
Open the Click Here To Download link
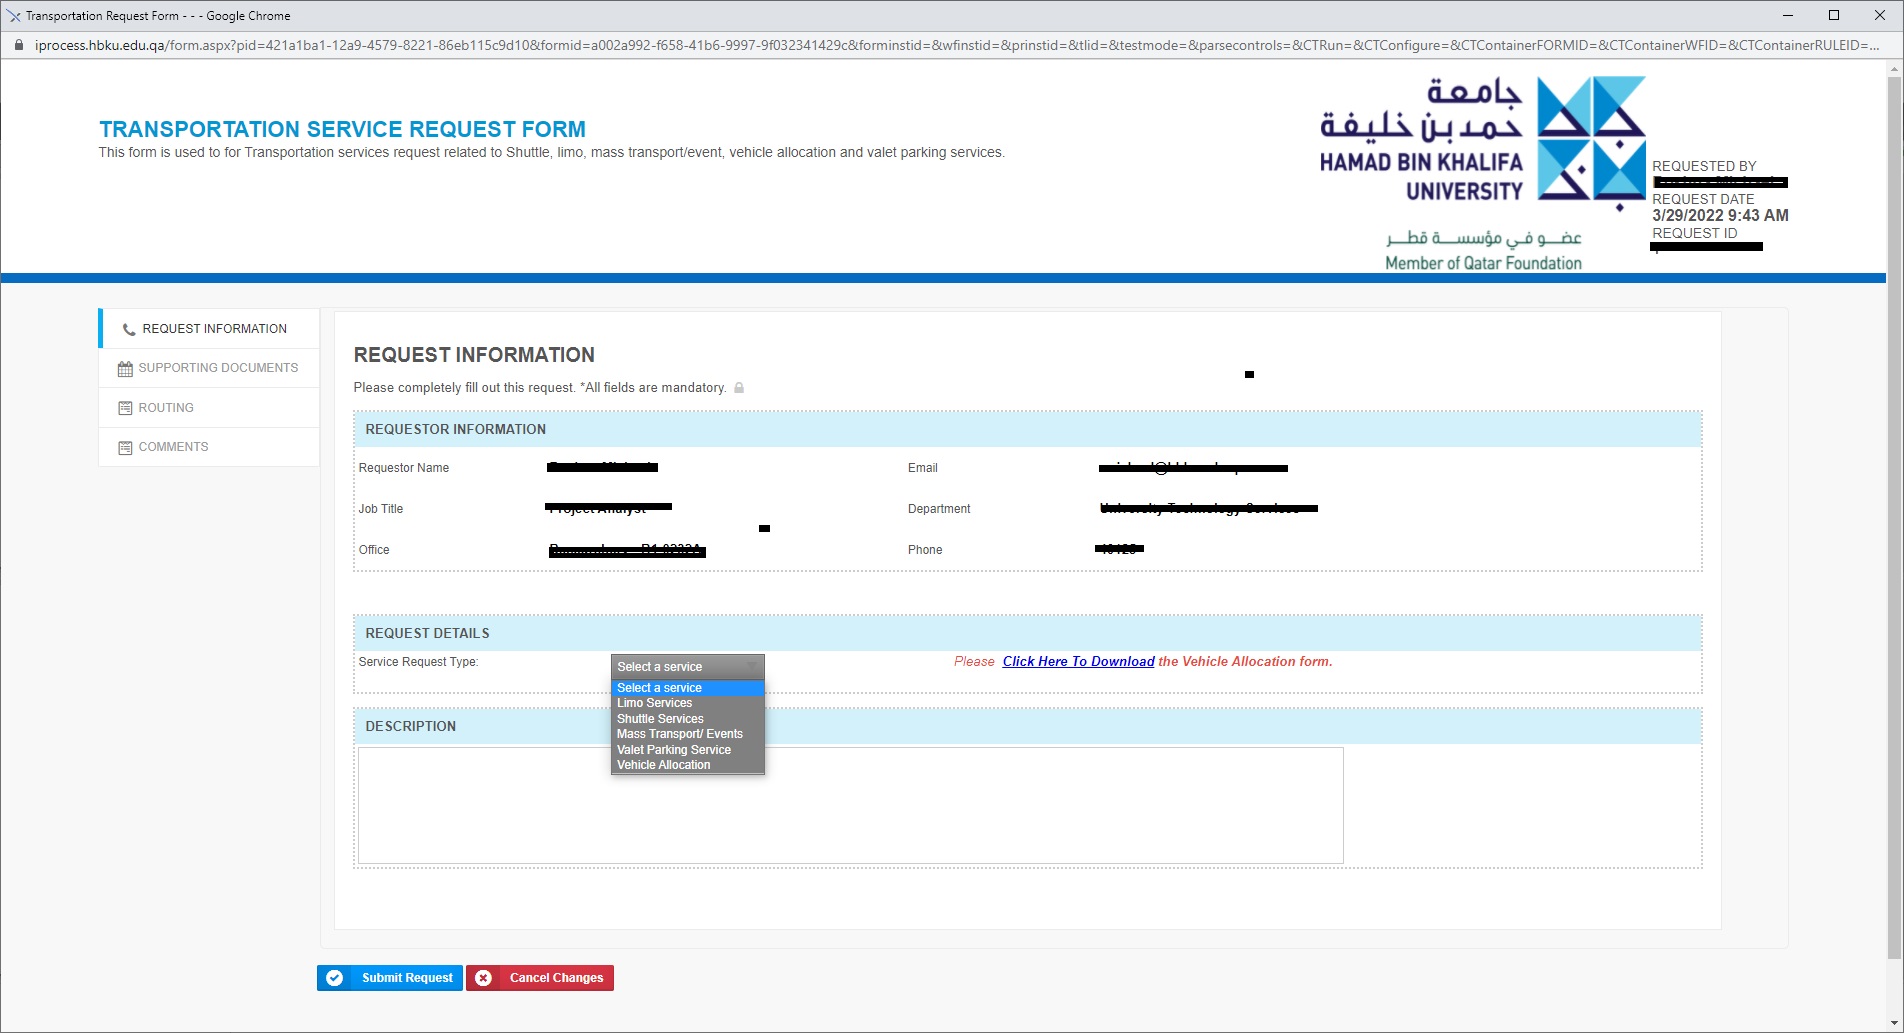(1078, 662)
